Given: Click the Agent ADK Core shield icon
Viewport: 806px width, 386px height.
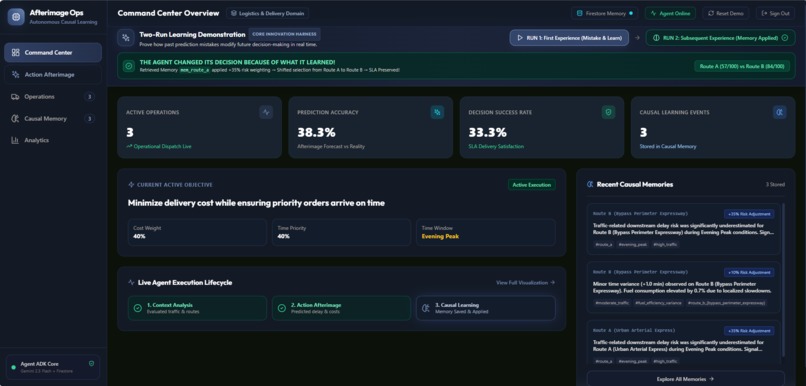Looking at the screenshot, I should [91, 363].
